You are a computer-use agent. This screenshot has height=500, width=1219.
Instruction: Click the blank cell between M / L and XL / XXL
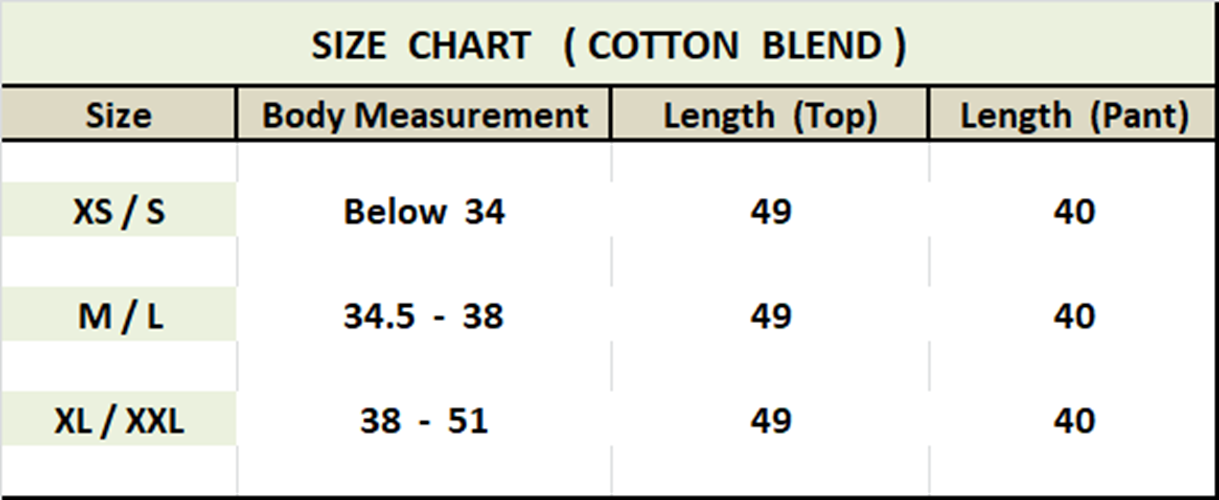coord(118,367)
